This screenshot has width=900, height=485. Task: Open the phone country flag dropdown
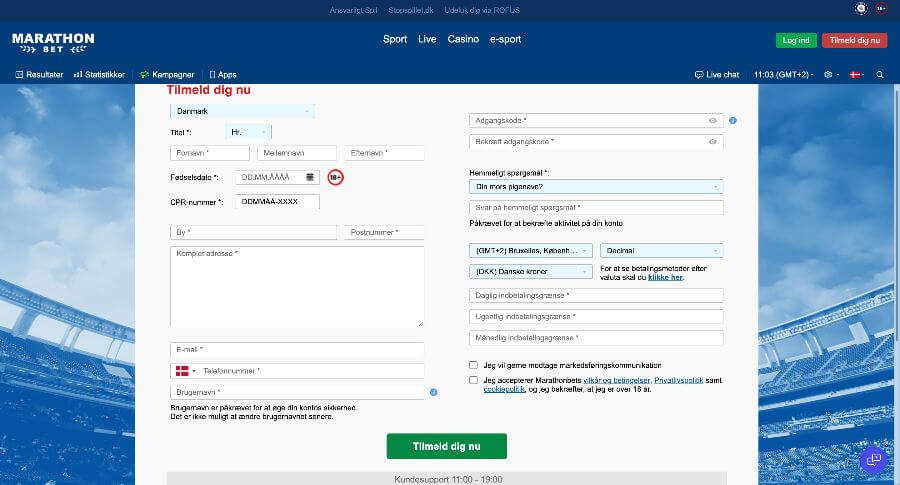185,371
